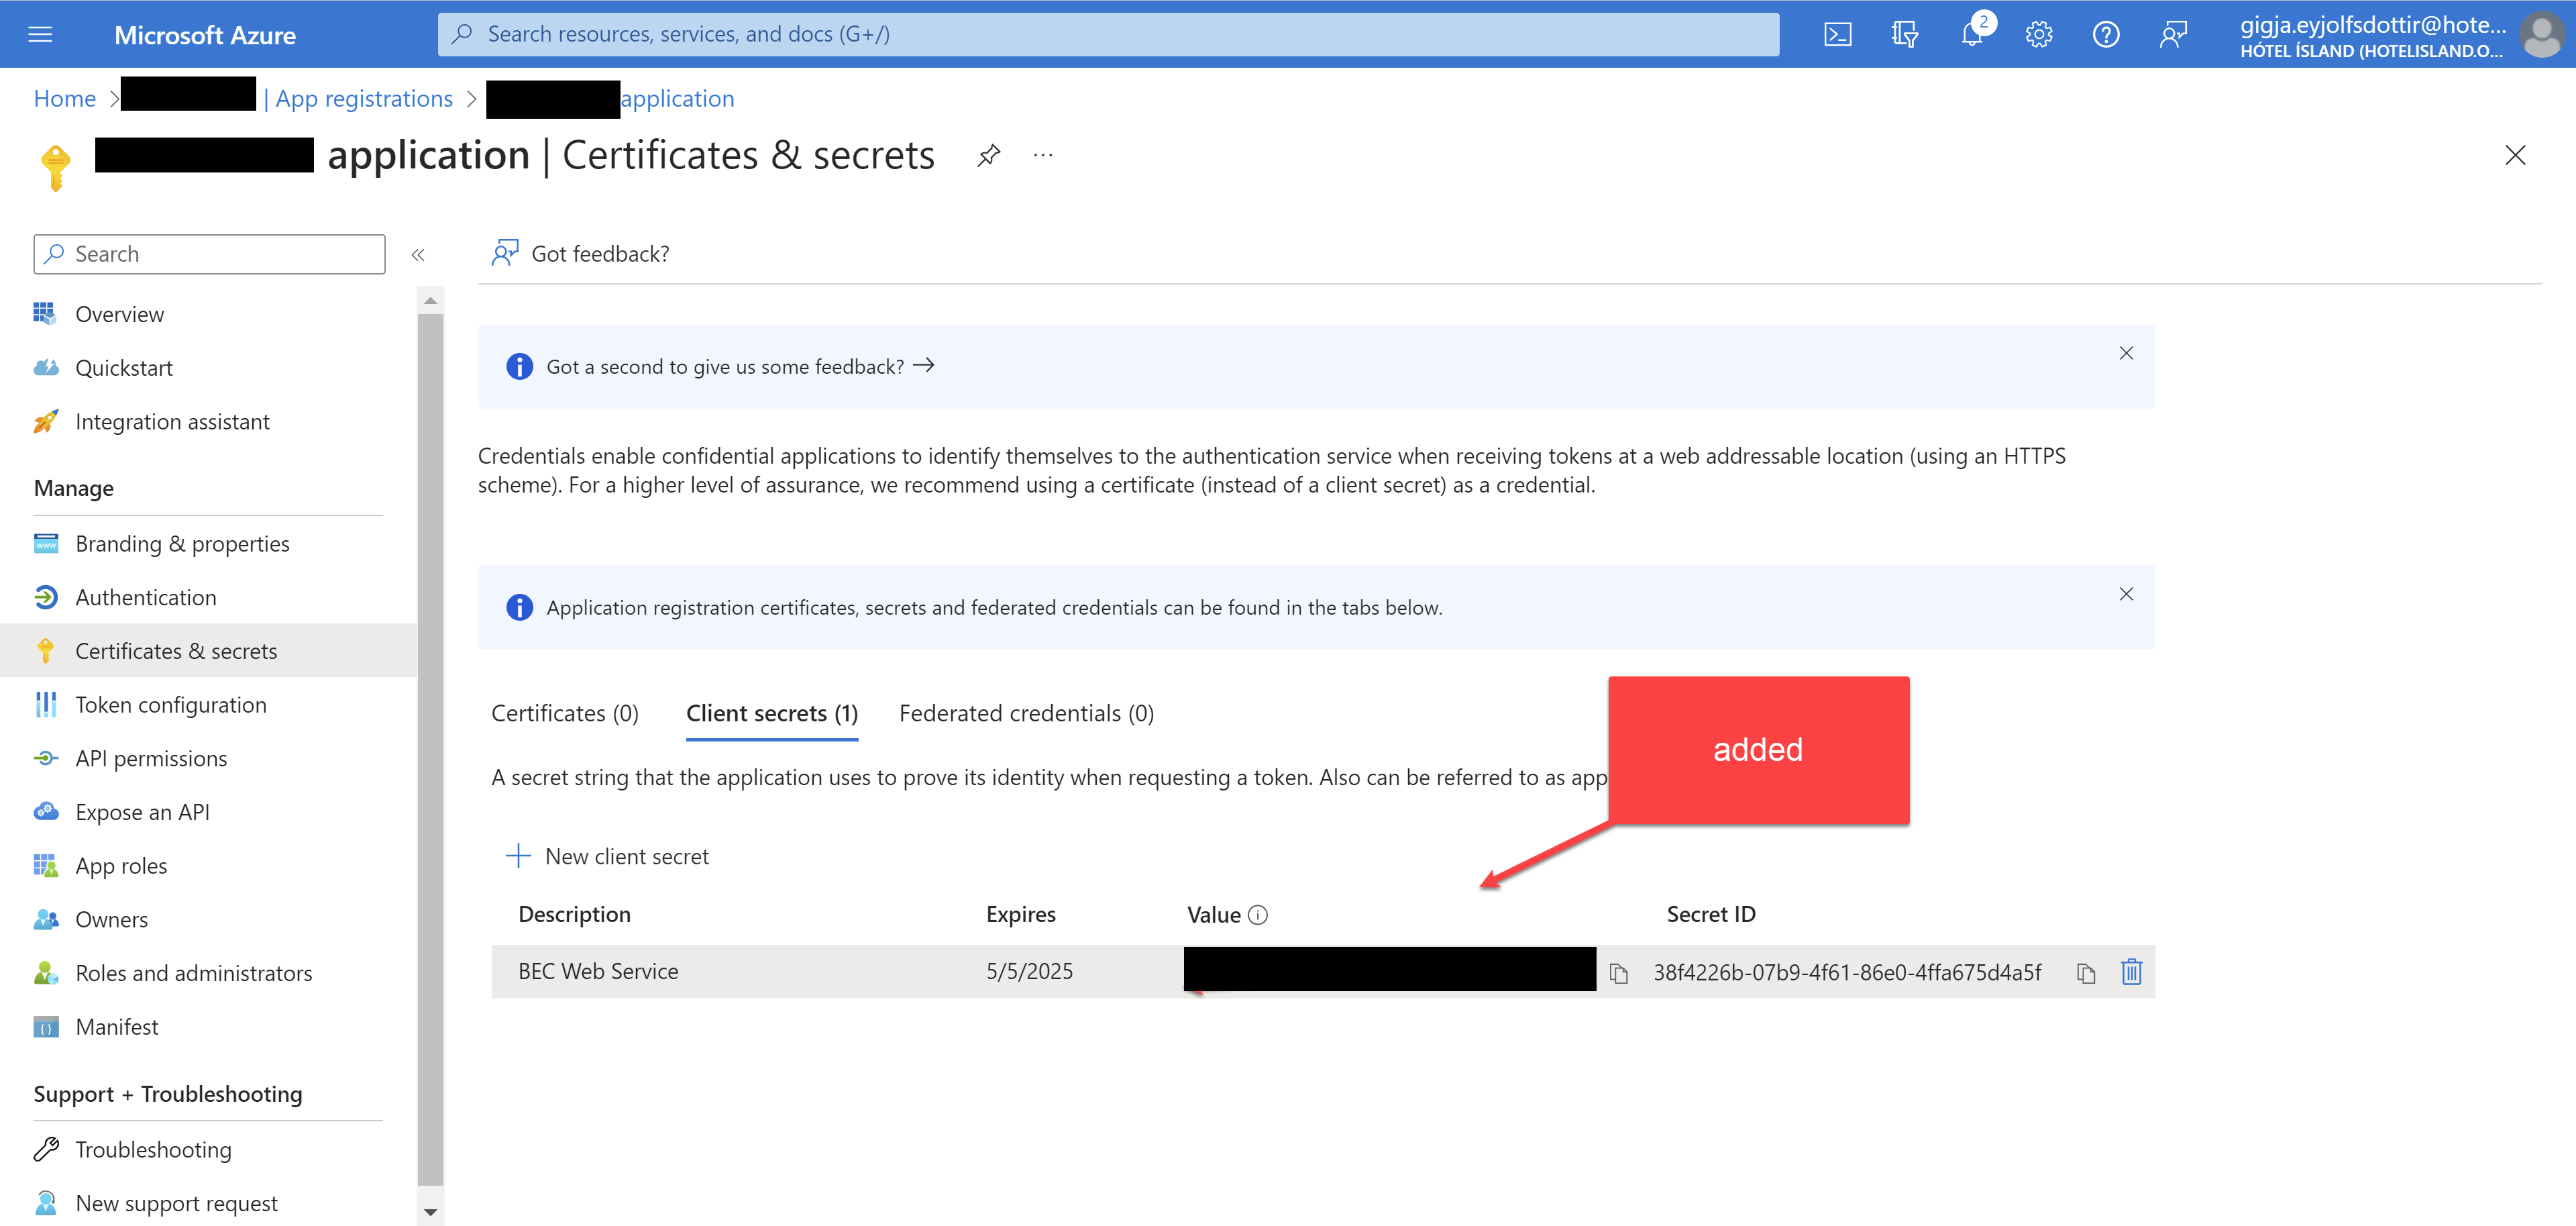This screenshot has height=1226, width=2576.
Task: Switch to the Certificates (0) tab
Action: pyautogui.click(x=564, y=713)
